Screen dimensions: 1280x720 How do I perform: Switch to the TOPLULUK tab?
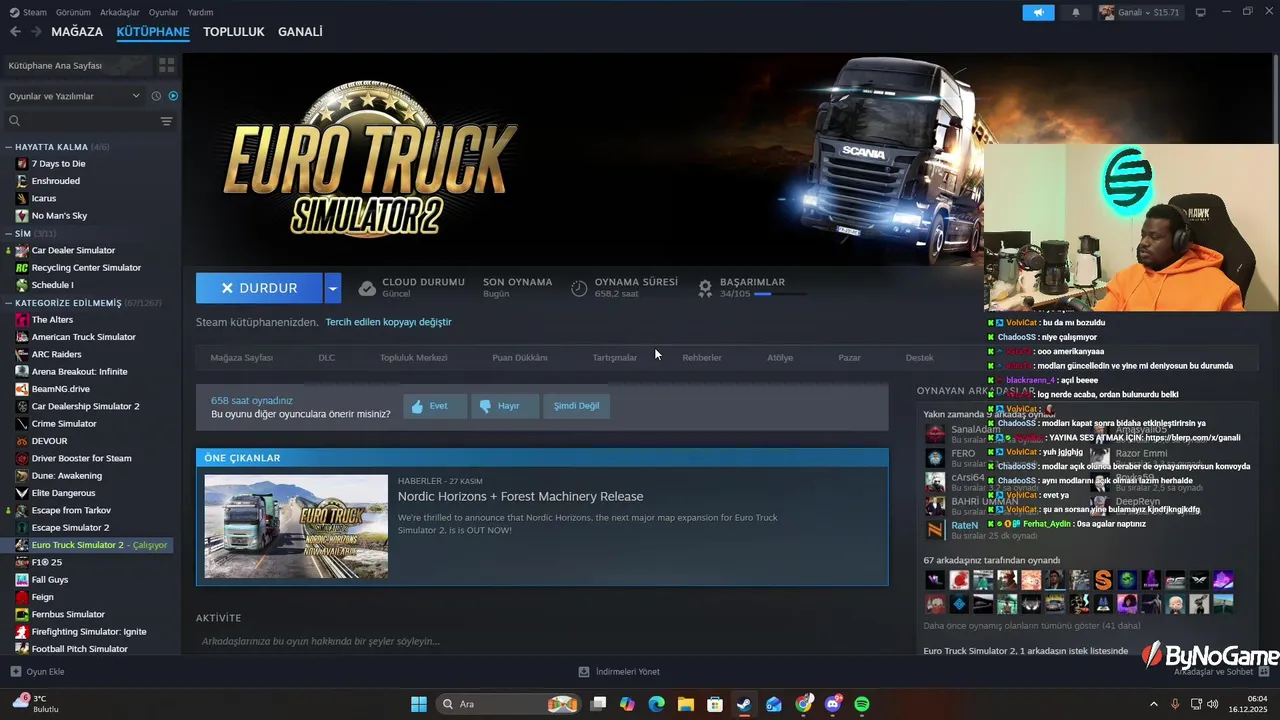pos(234,32)
